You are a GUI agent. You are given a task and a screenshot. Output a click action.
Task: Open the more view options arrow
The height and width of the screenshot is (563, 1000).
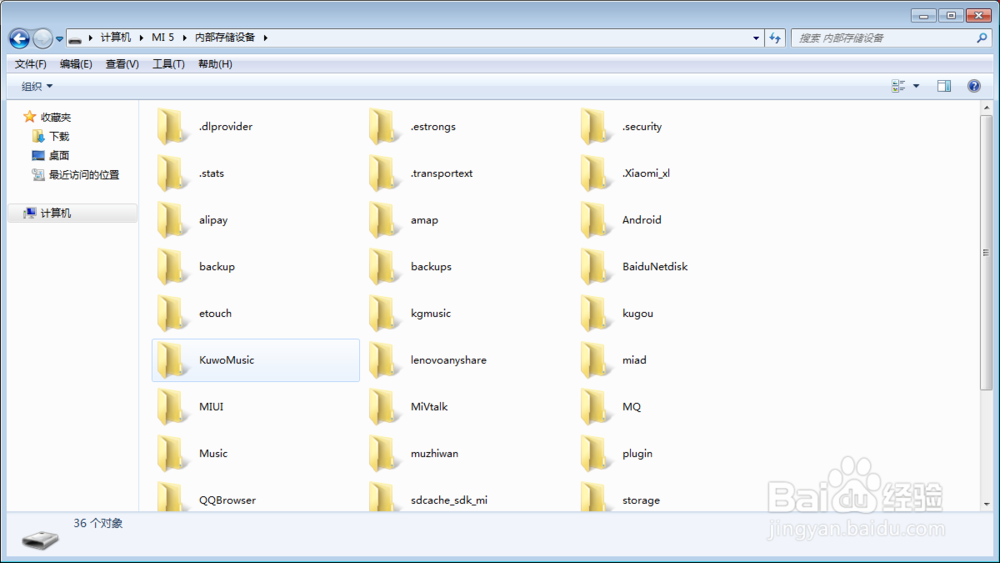(916, 86)
